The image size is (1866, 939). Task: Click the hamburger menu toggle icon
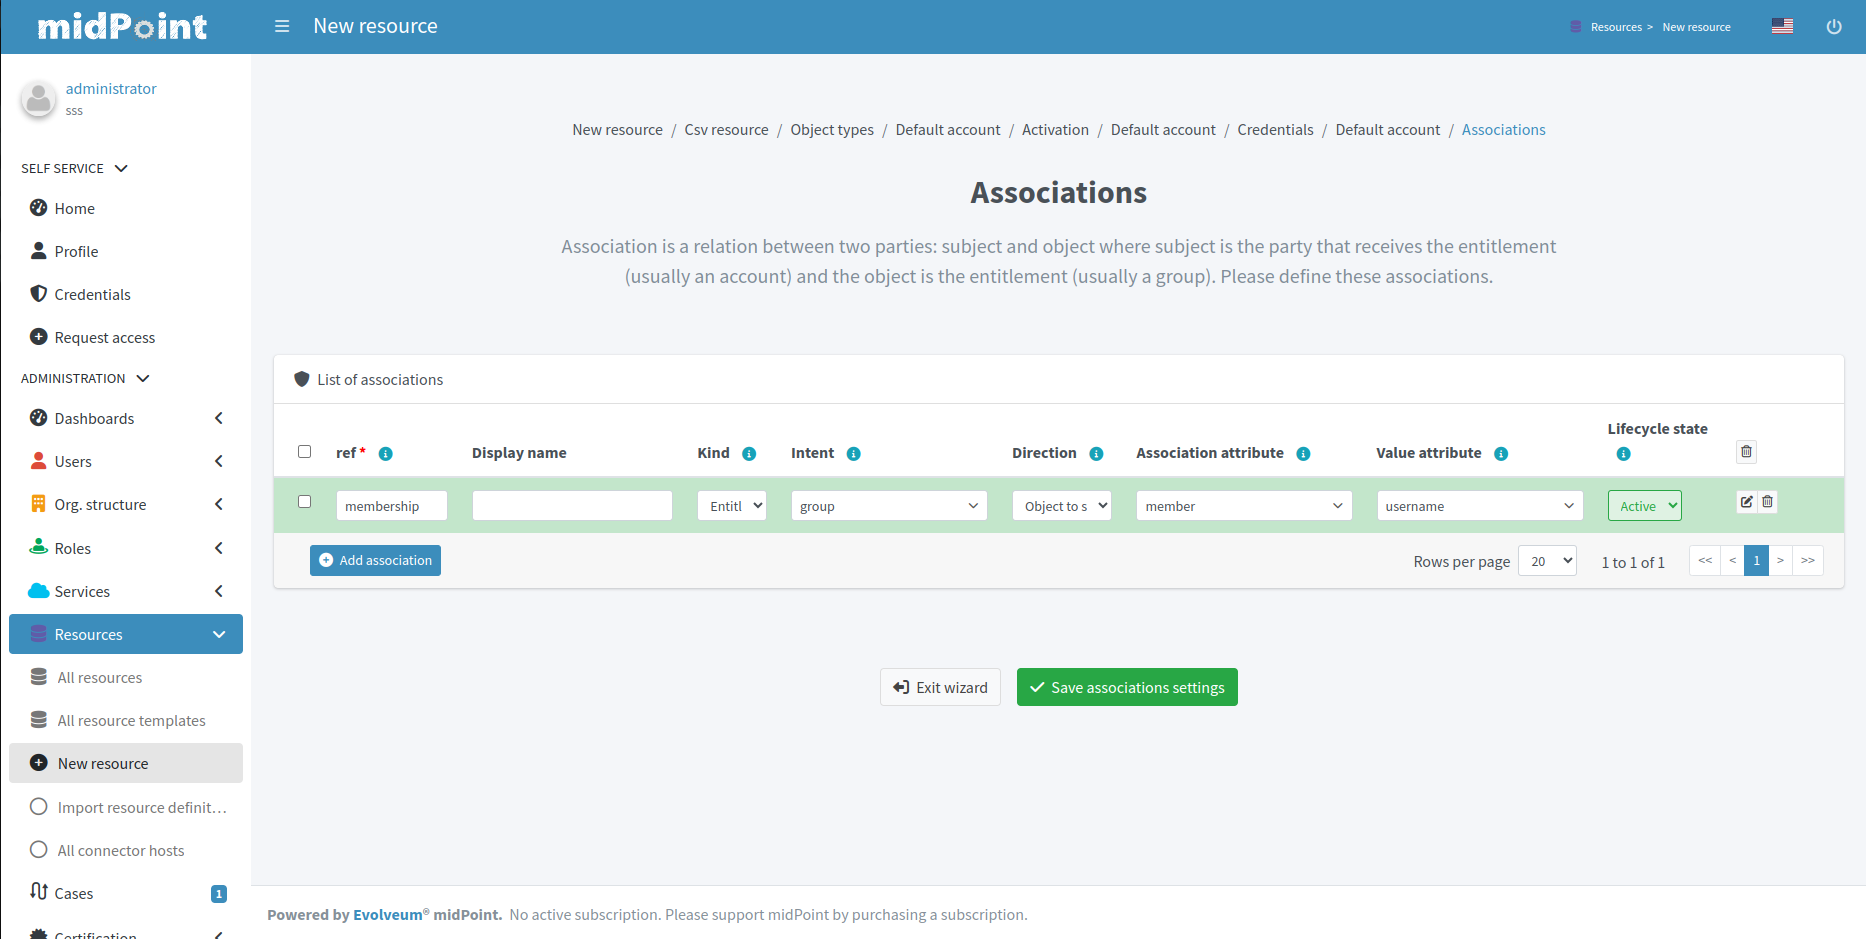coord(282,26)
